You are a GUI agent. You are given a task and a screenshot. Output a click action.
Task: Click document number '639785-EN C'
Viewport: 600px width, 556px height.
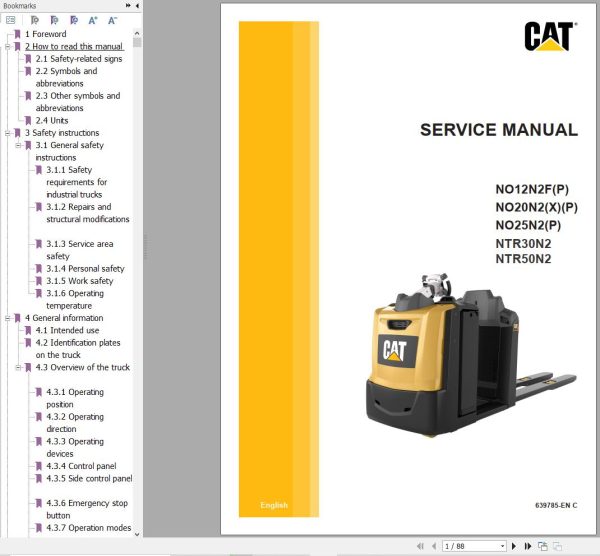tap(556, 505)
